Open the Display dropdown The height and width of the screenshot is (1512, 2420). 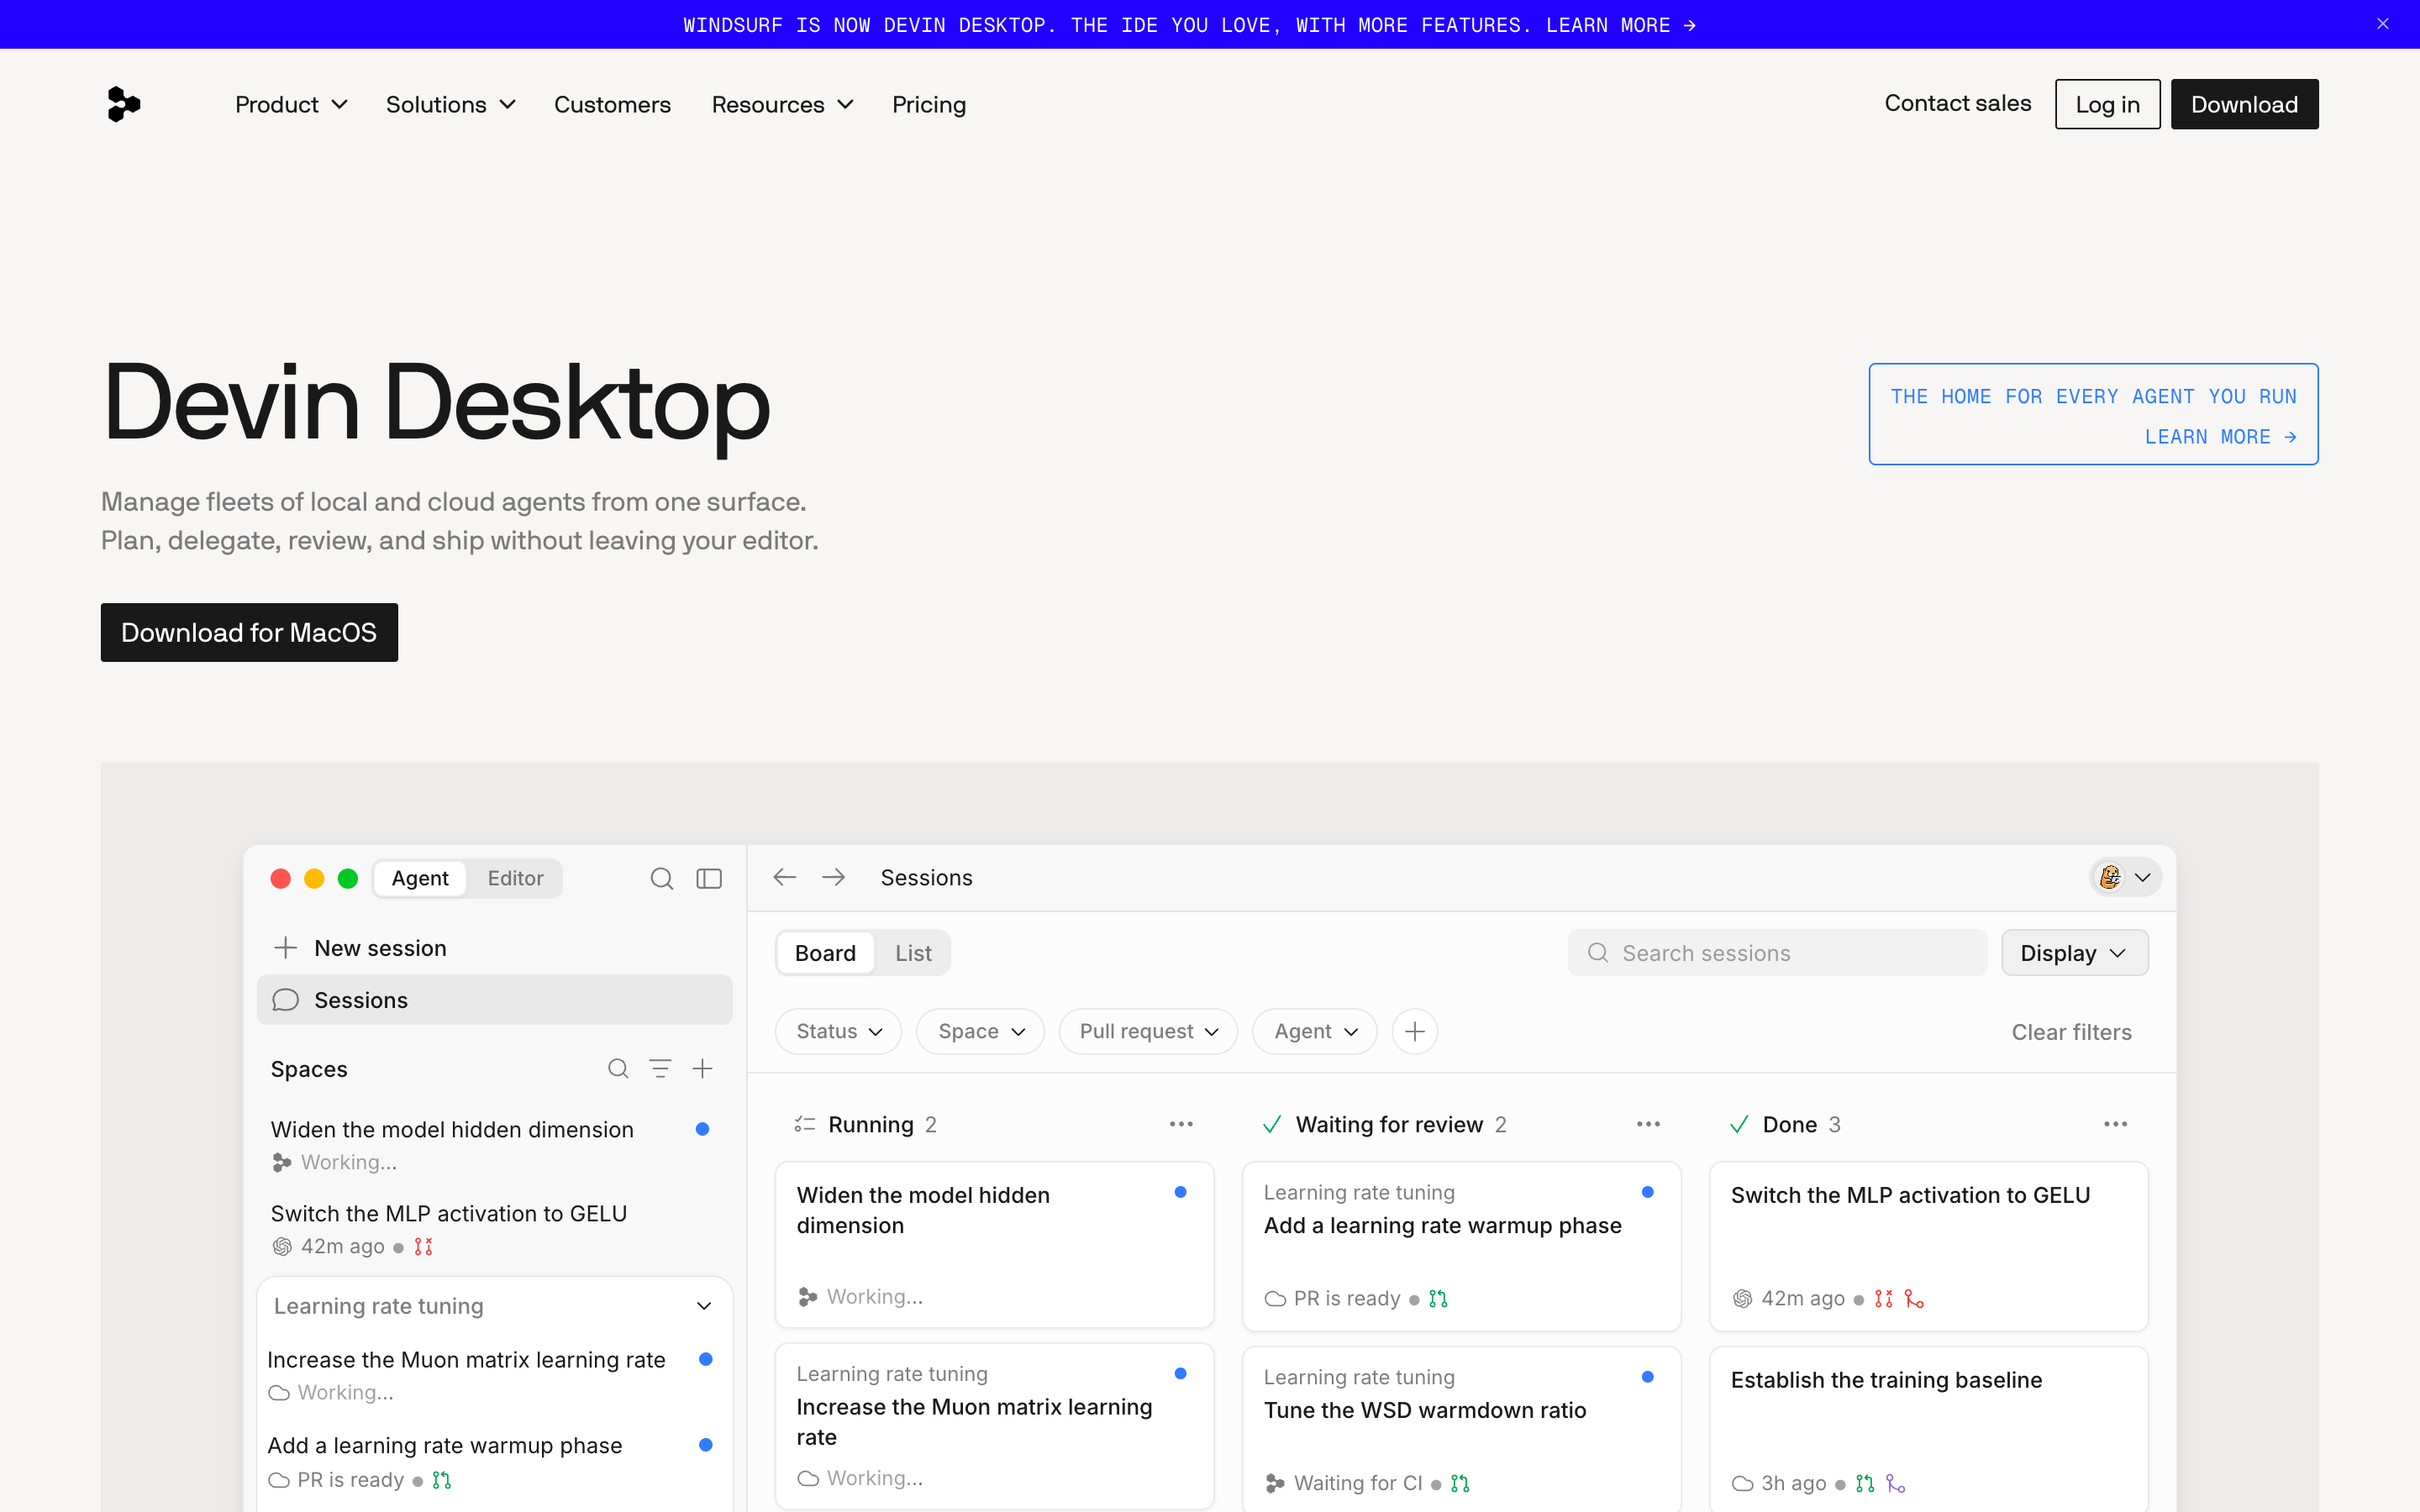[x=2074, y=953]
